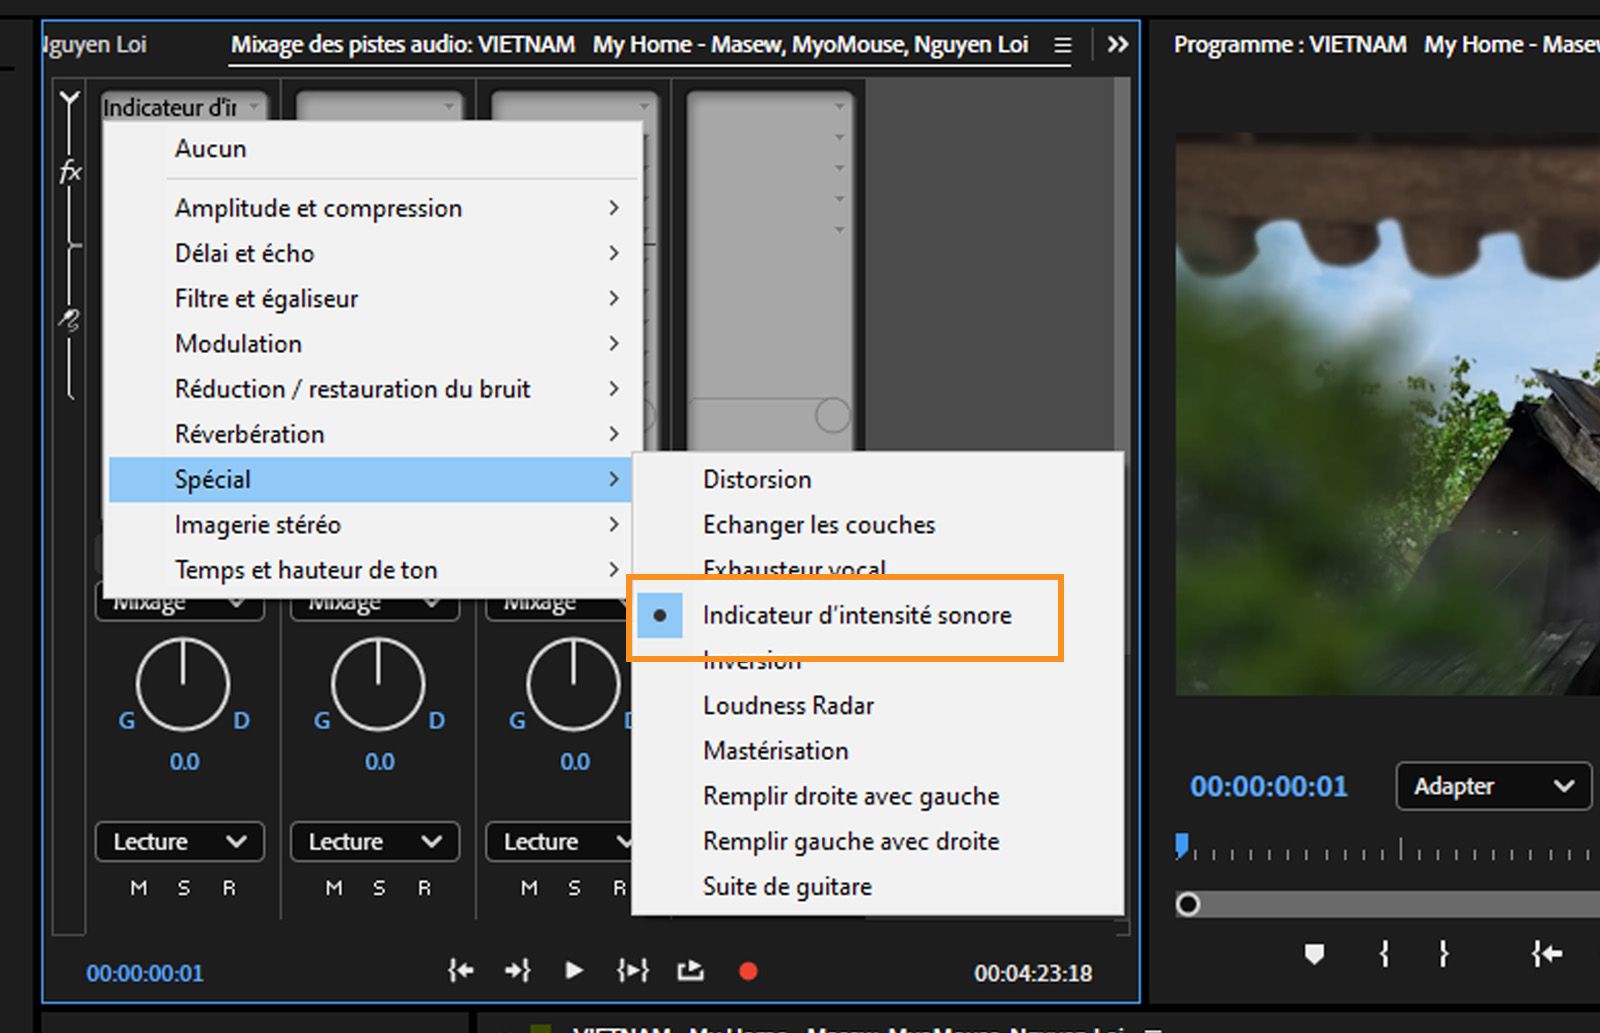Click the red Record icon
The width and height of the screenshot is (1600, 1033).
pos(747,970)
